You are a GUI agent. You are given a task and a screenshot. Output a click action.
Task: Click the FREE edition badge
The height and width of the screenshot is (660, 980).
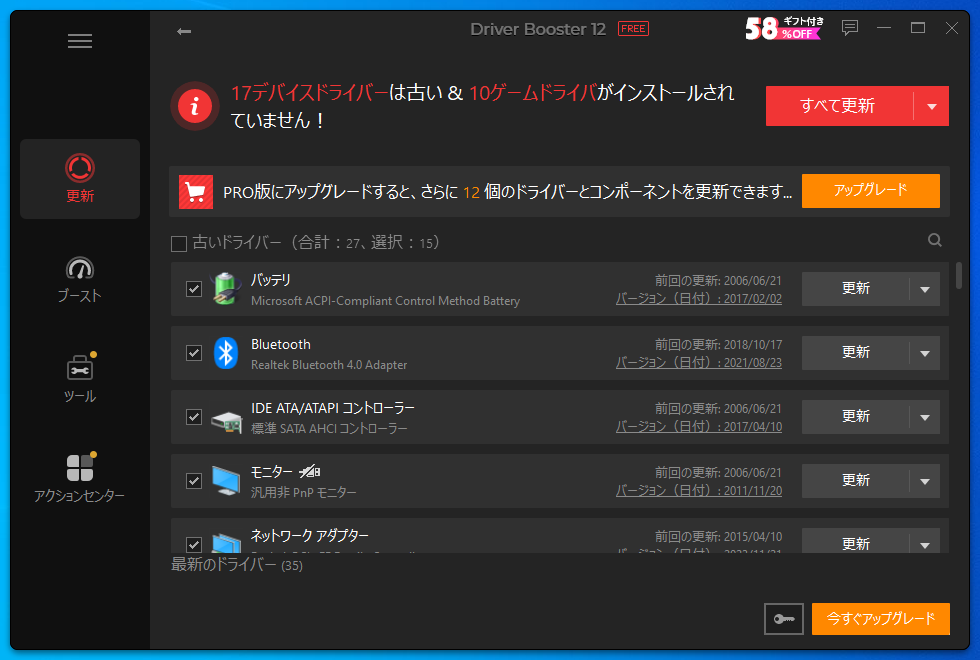click(x=633, y=29)
